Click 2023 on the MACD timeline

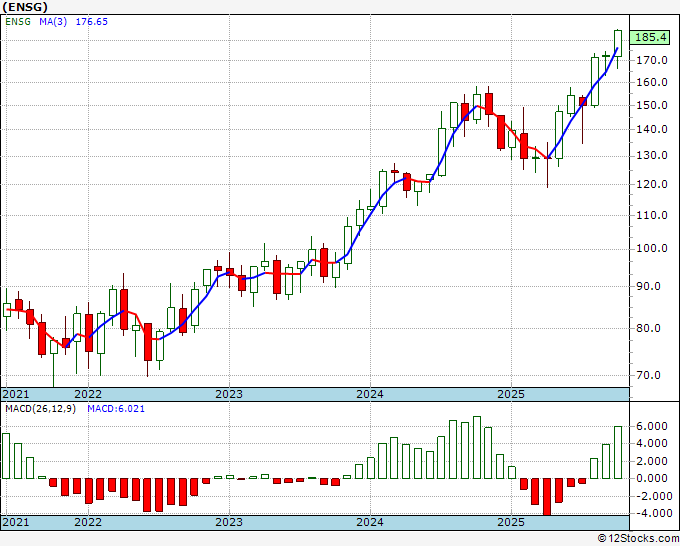coord(229,522)
